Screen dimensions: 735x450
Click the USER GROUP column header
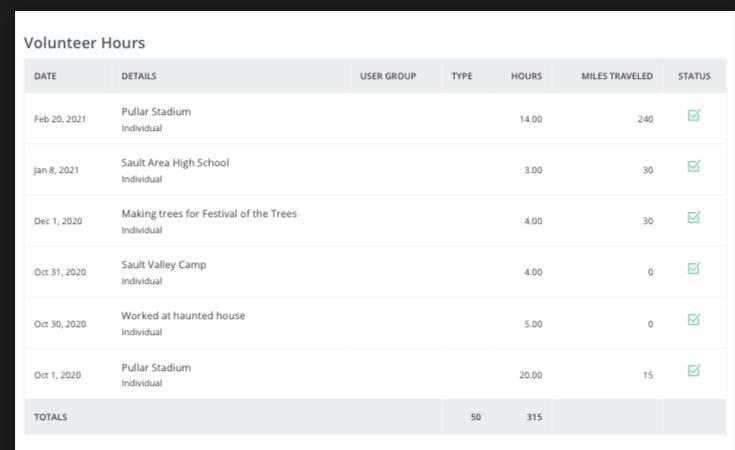pyautogui.click(x=388, y=76)
